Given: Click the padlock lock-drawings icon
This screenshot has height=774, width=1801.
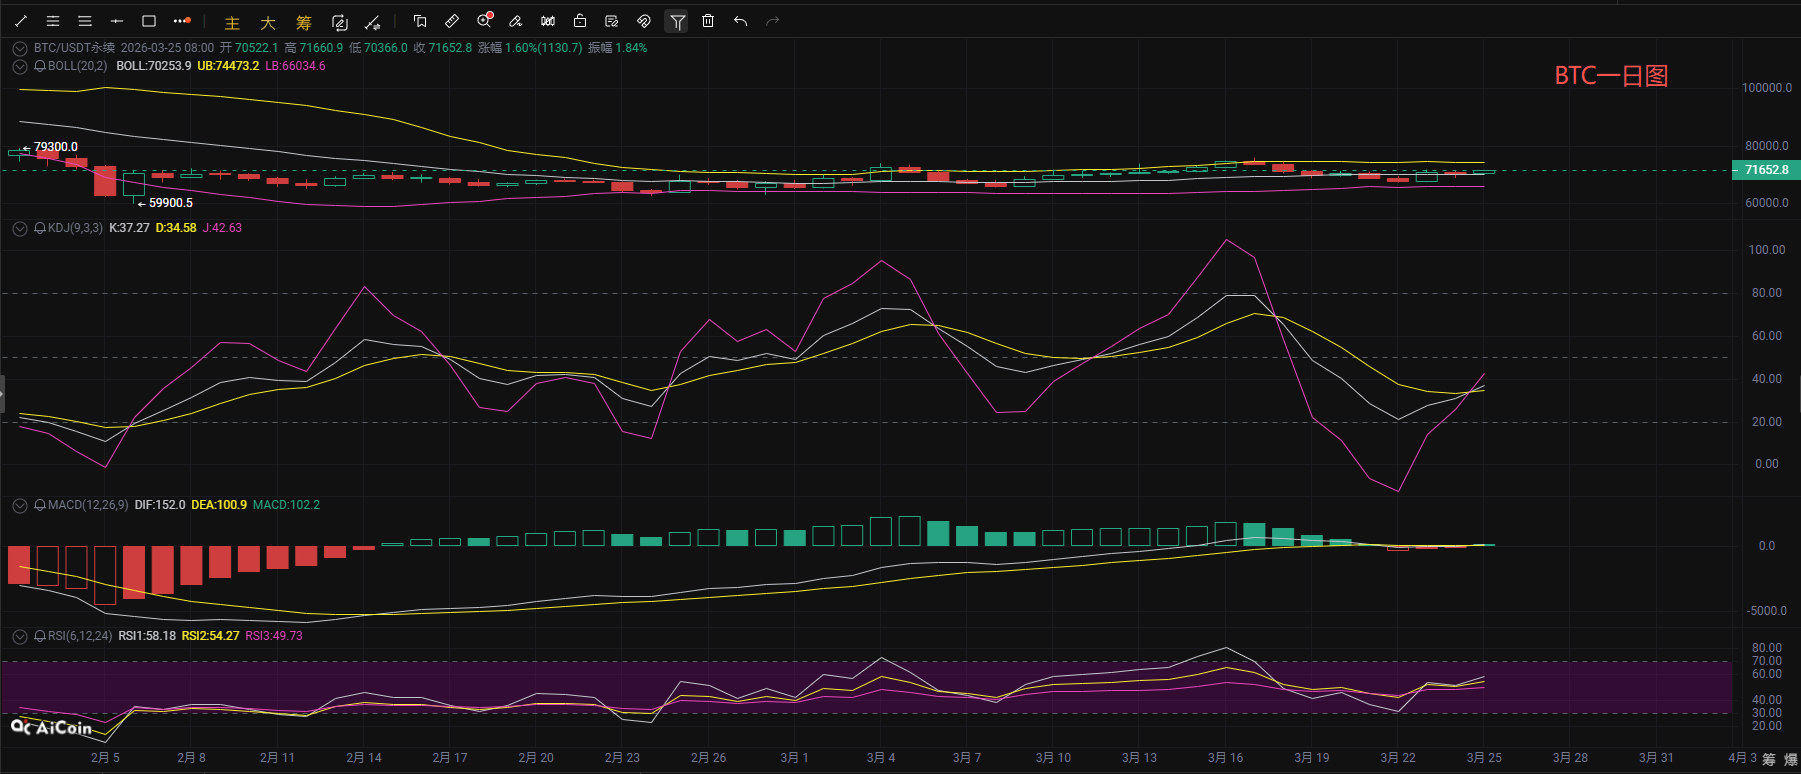Looking at the screenshot, I should click(x=580, y=21).
